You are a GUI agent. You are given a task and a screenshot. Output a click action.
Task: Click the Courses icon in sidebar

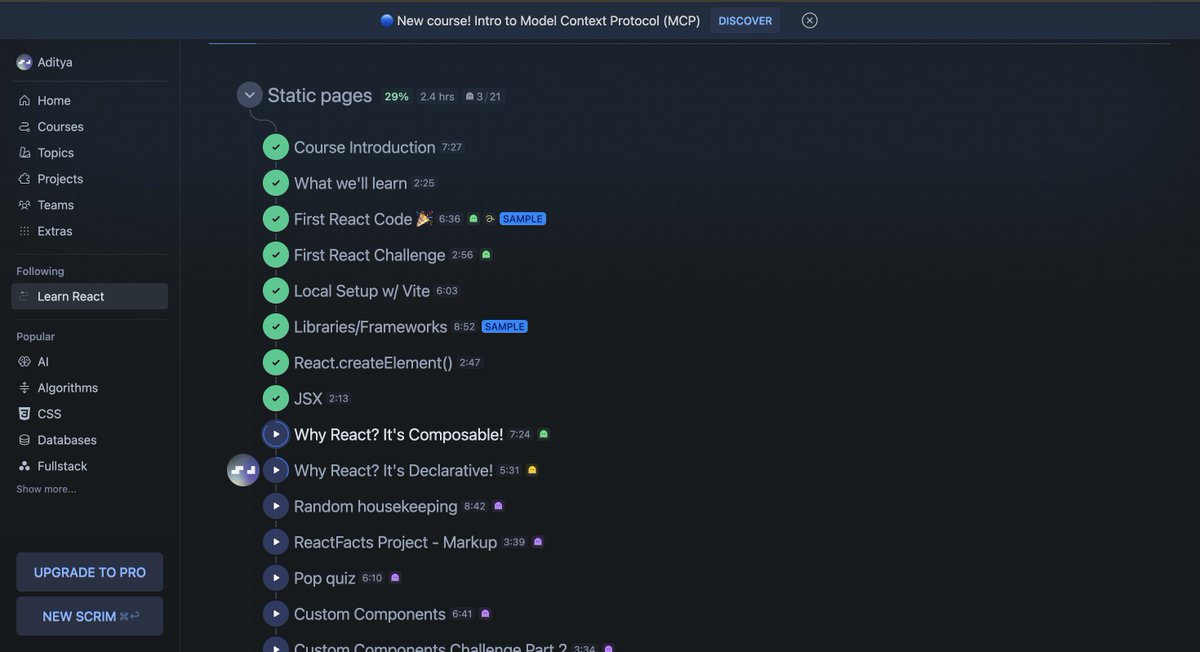coord(25,127)
